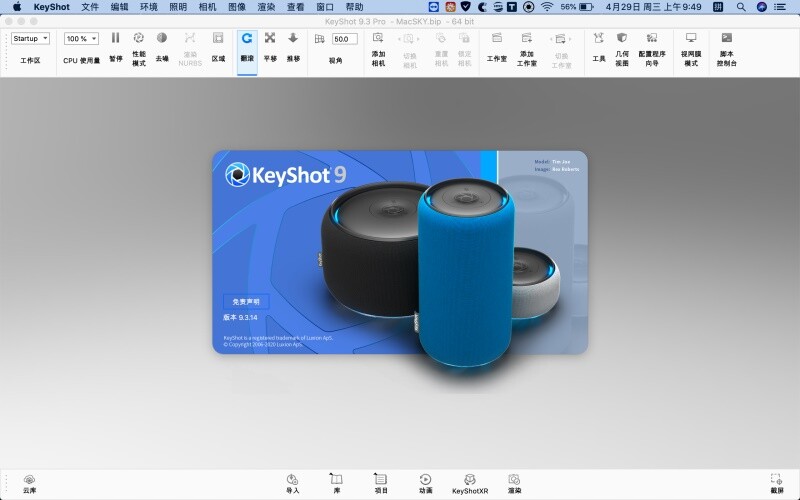Click the Wi-Fi status icon
This screenshot has width=800, height=500.
click(x=547, y=7)
